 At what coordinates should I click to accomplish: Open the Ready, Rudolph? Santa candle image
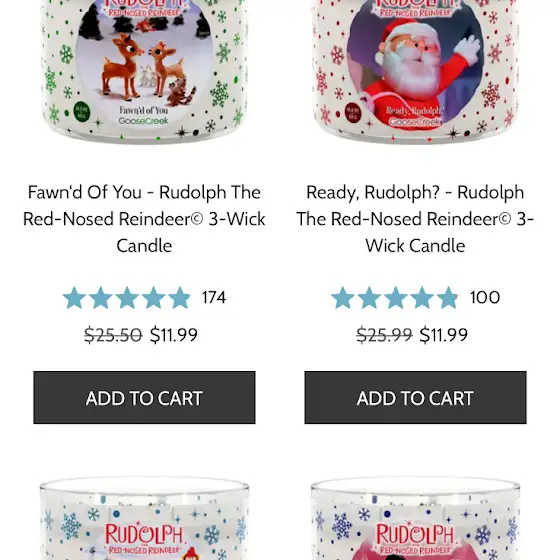coord(415,71)
